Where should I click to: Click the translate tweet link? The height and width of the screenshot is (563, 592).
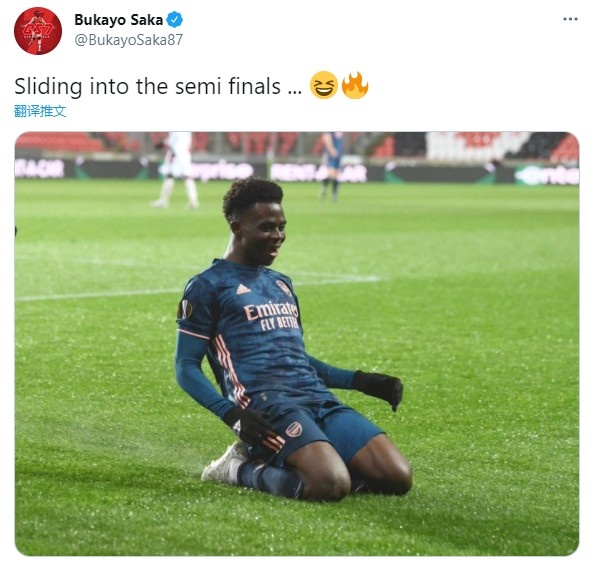(x=40, y=111)
